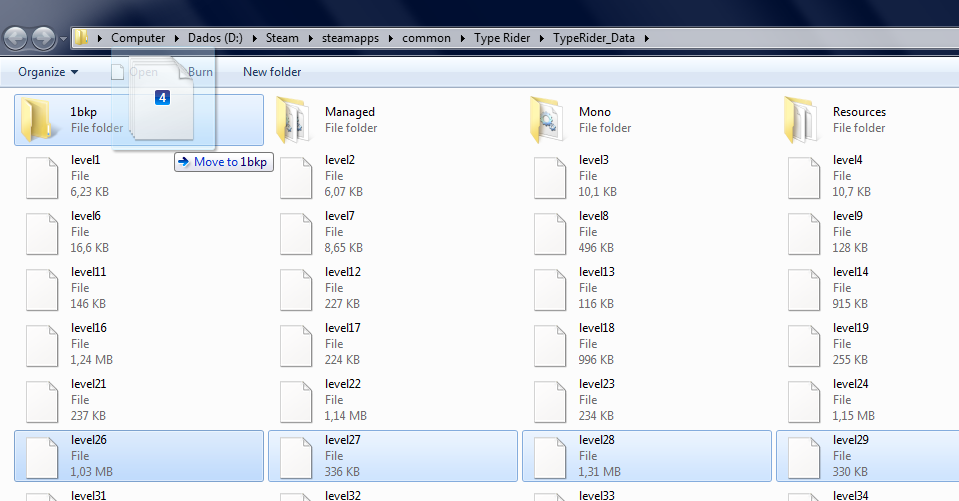Screen dimensions: 959x501
Task: Navigate to Dados (D:) in the address bar
Action: 215,38
